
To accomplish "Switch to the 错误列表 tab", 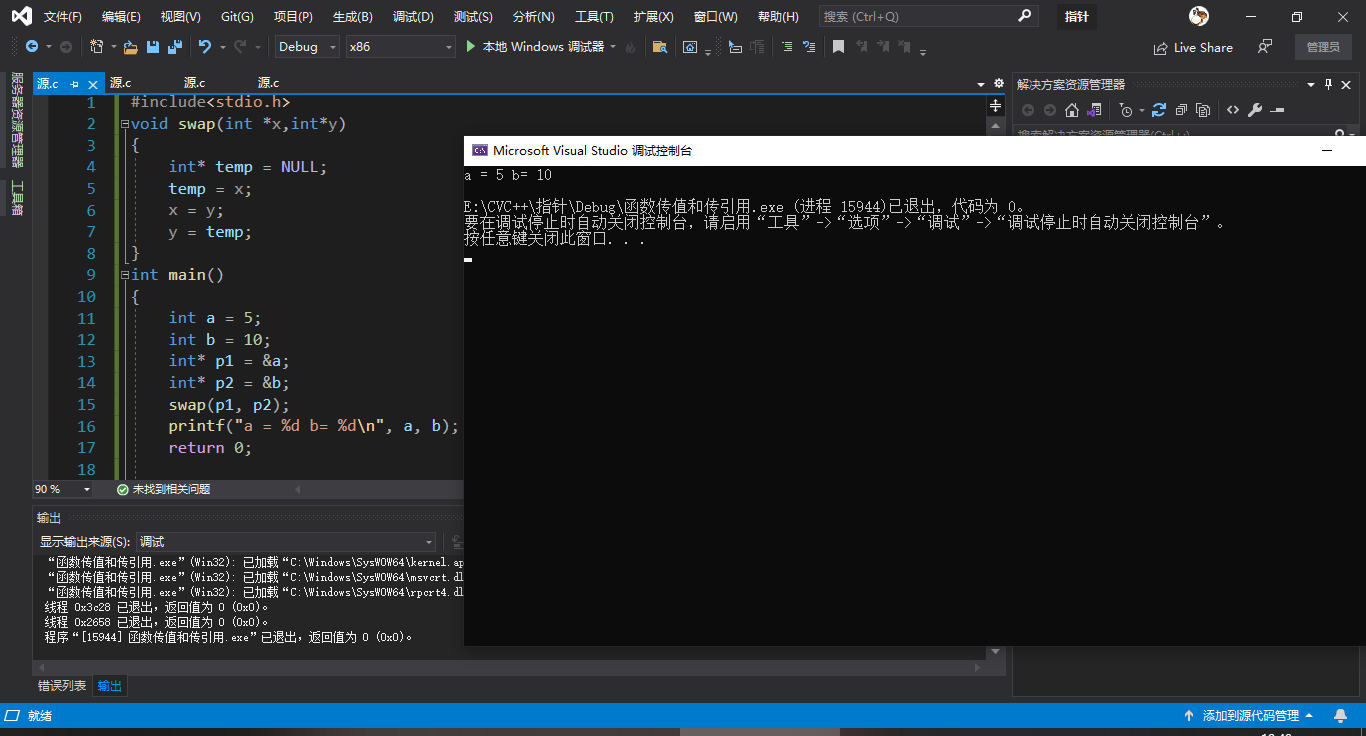I will click(x=62, y=685).
